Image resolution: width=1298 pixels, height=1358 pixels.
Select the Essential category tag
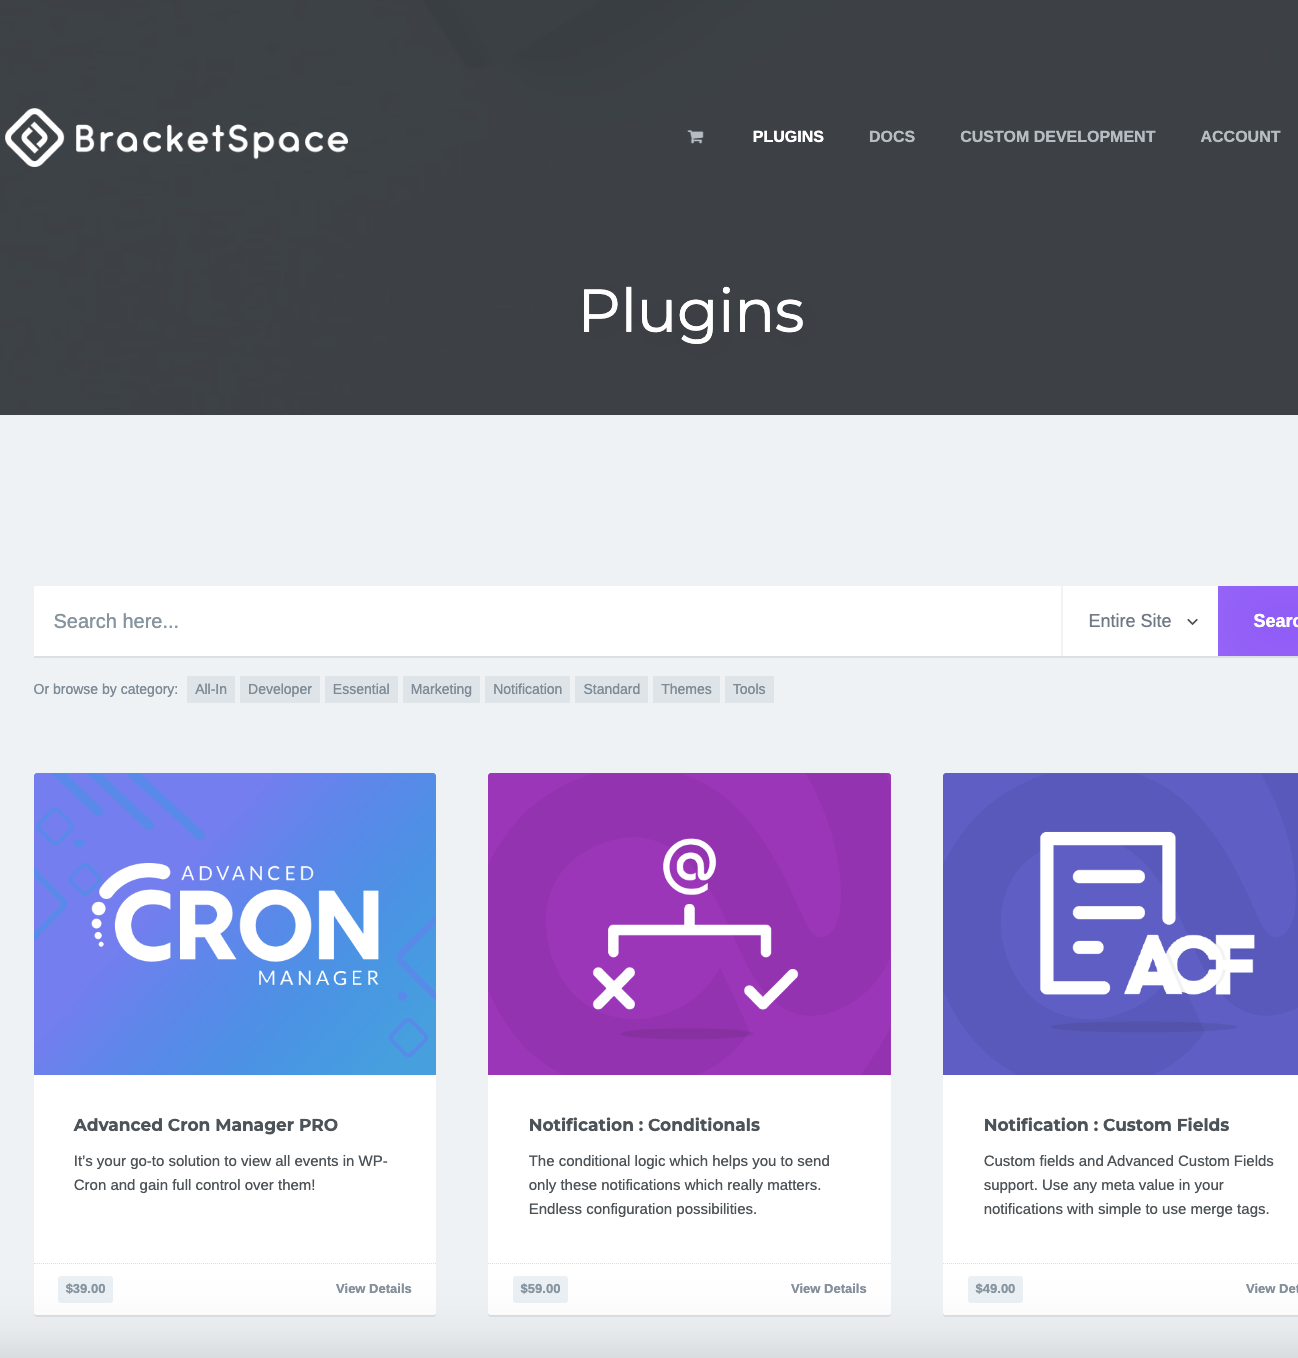[x=361, y=689]
